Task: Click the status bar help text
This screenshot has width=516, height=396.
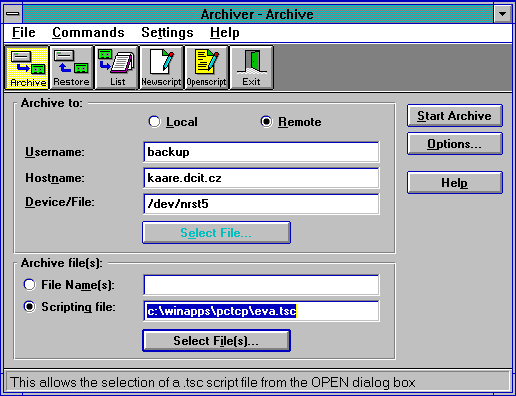Action: (213, 382)
